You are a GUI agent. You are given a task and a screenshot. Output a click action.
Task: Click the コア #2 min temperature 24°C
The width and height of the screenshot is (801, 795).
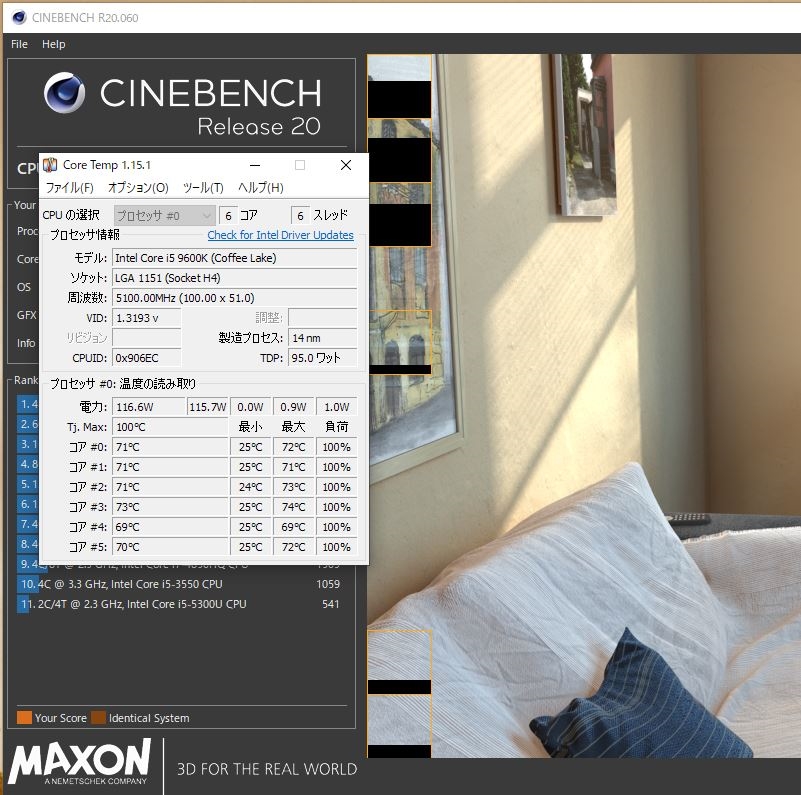tap(250, 487)
